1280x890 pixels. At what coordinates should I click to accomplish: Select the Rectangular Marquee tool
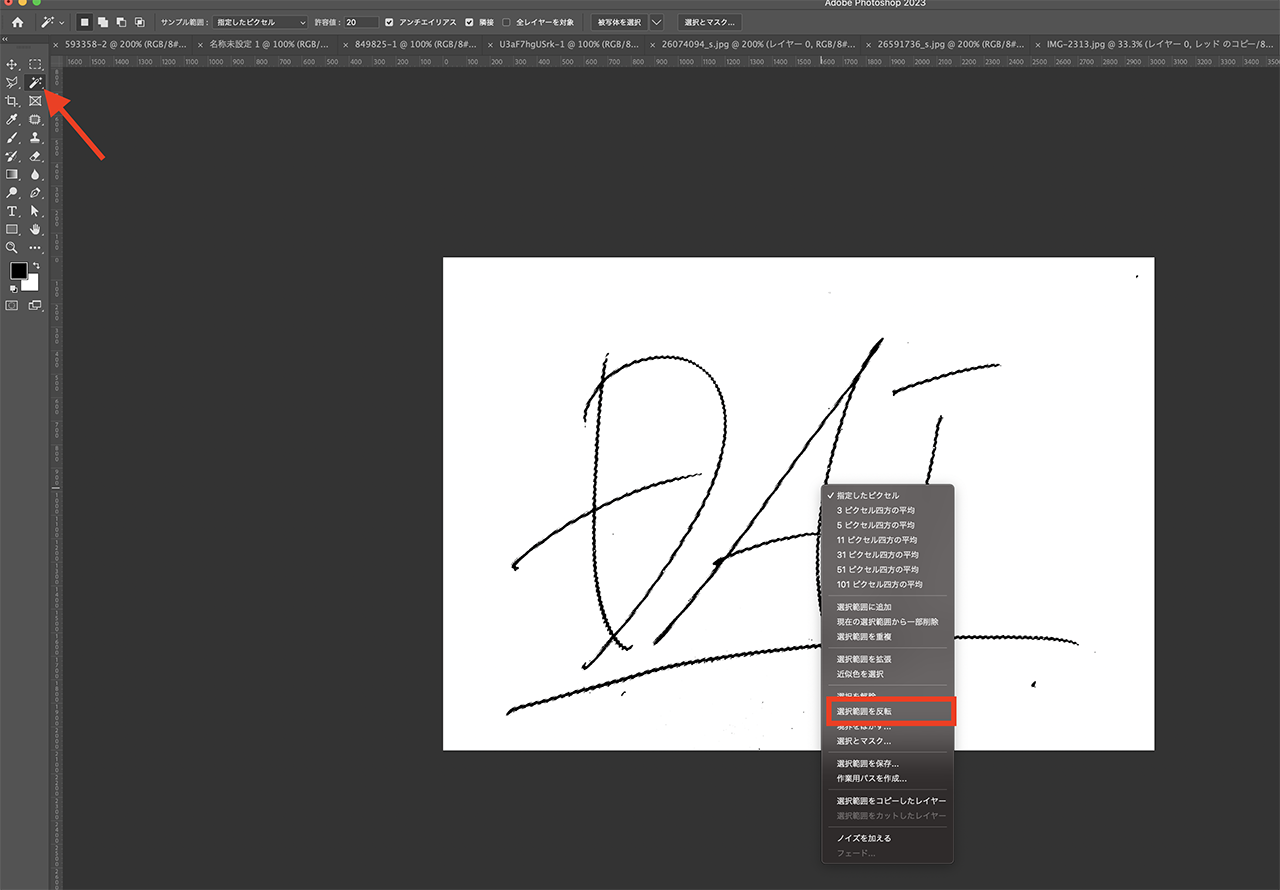[35, 64]
